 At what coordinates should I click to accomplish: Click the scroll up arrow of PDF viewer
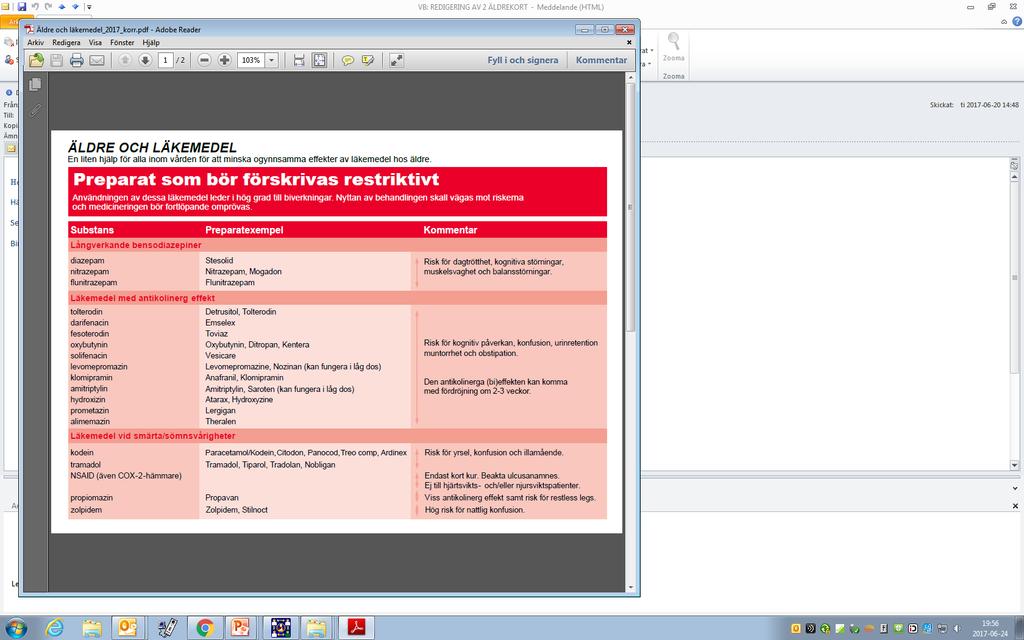point(630,78)
